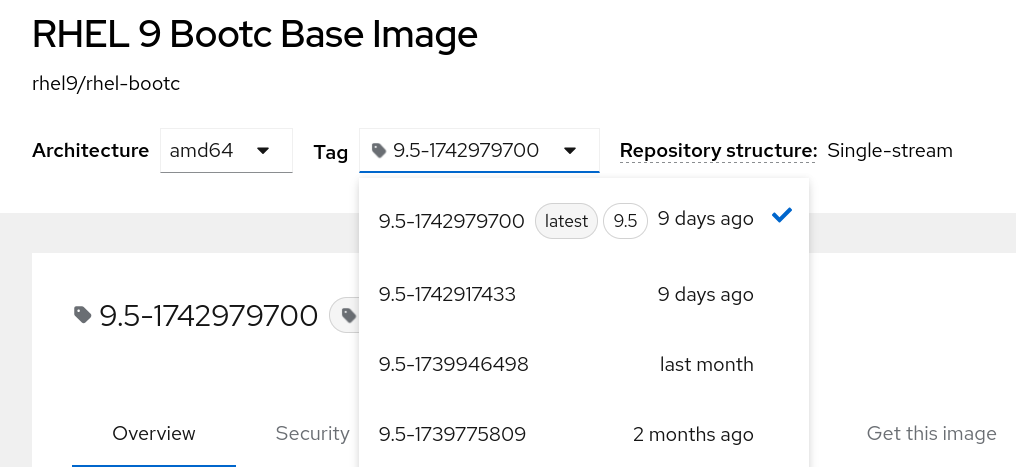
Task: Click the 9.5-1742979700 heading text
Action: (209, 315)
